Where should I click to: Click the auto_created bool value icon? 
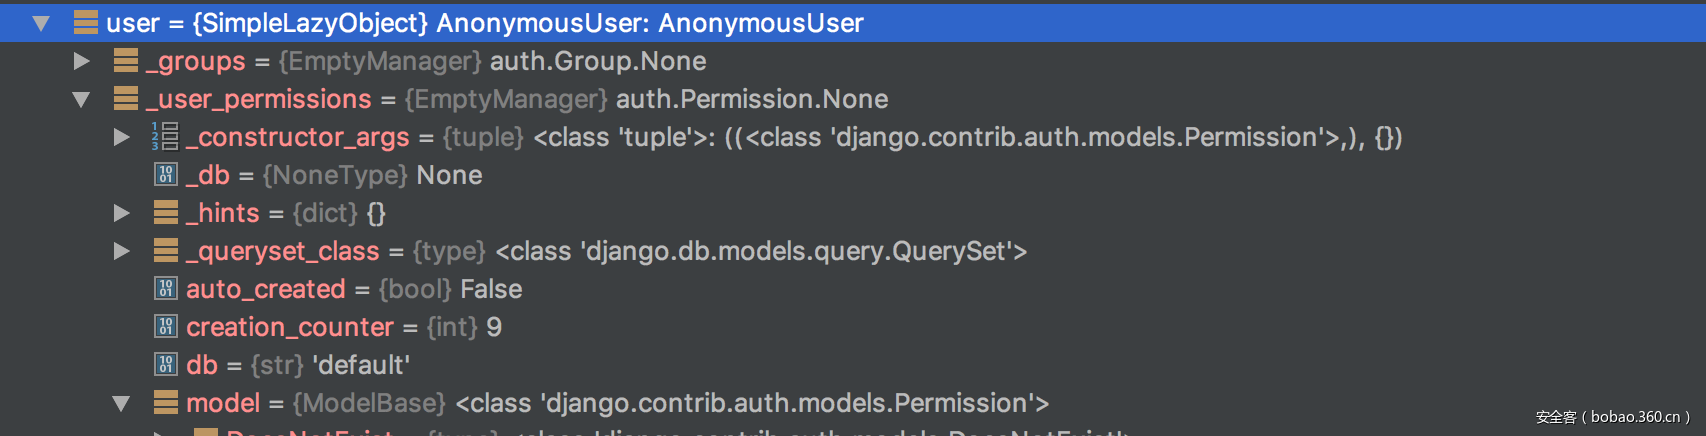(x=166, y=289)
